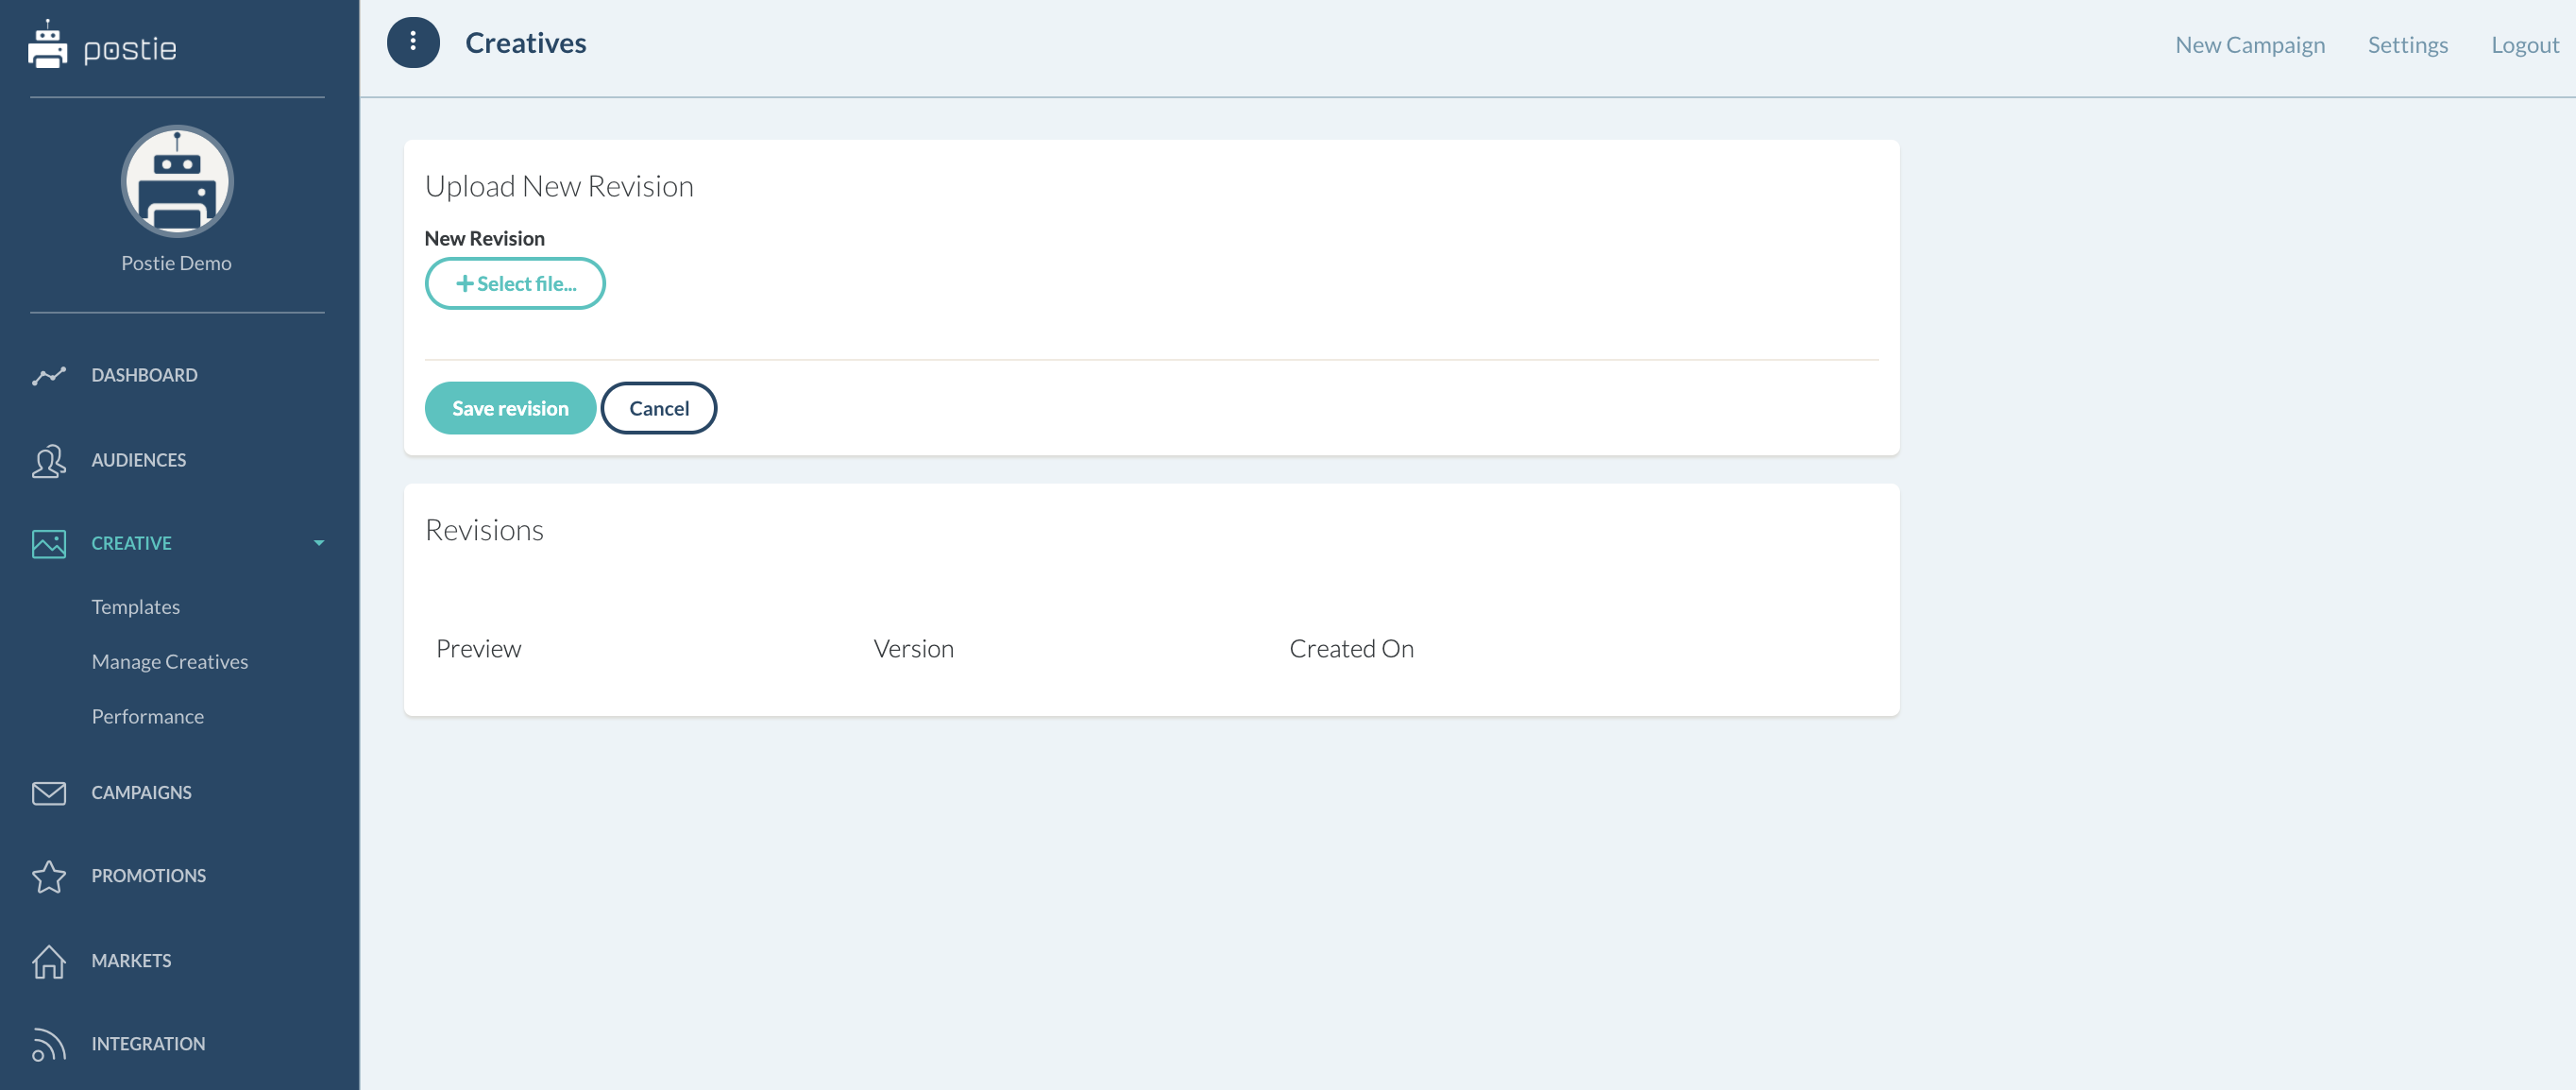Cancel the revision upload
2576x1090 pixels.
pos(658,408)
